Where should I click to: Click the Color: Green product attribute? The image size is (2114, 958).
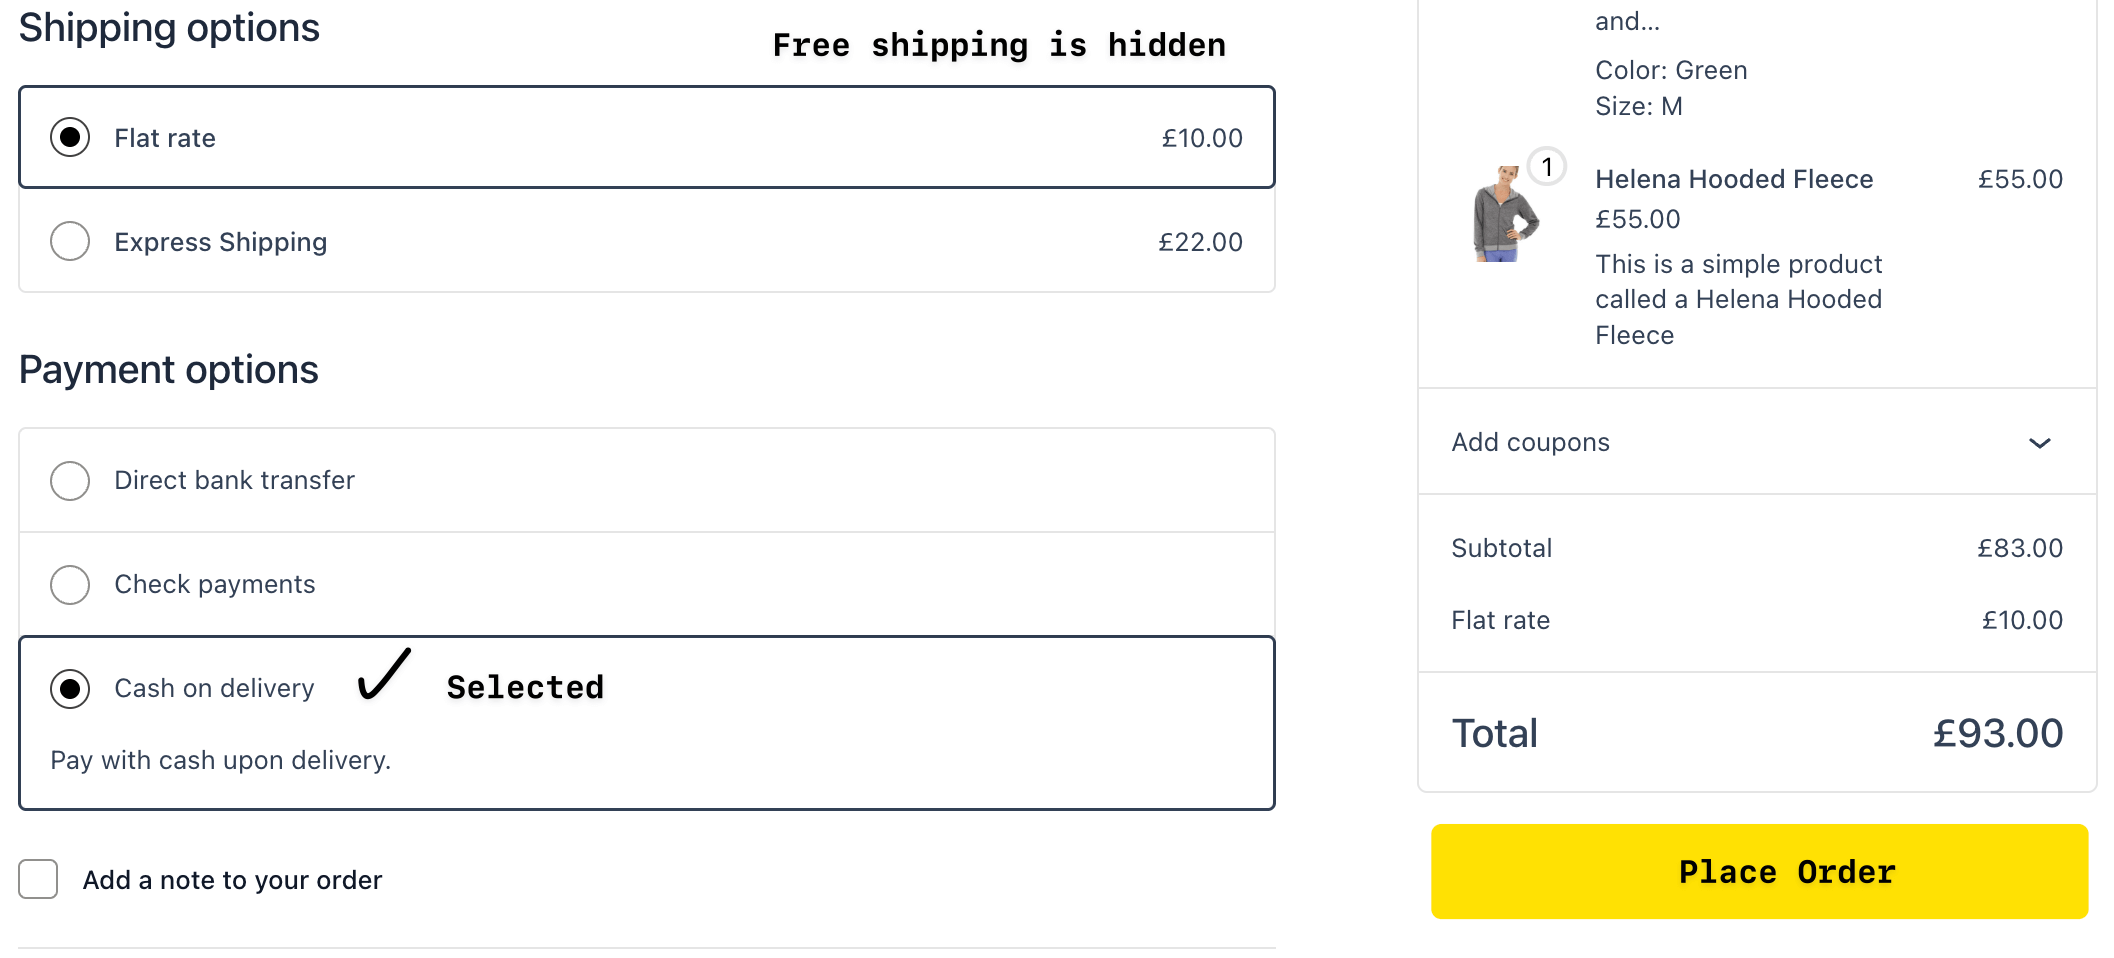click(x=1671, y=69)
